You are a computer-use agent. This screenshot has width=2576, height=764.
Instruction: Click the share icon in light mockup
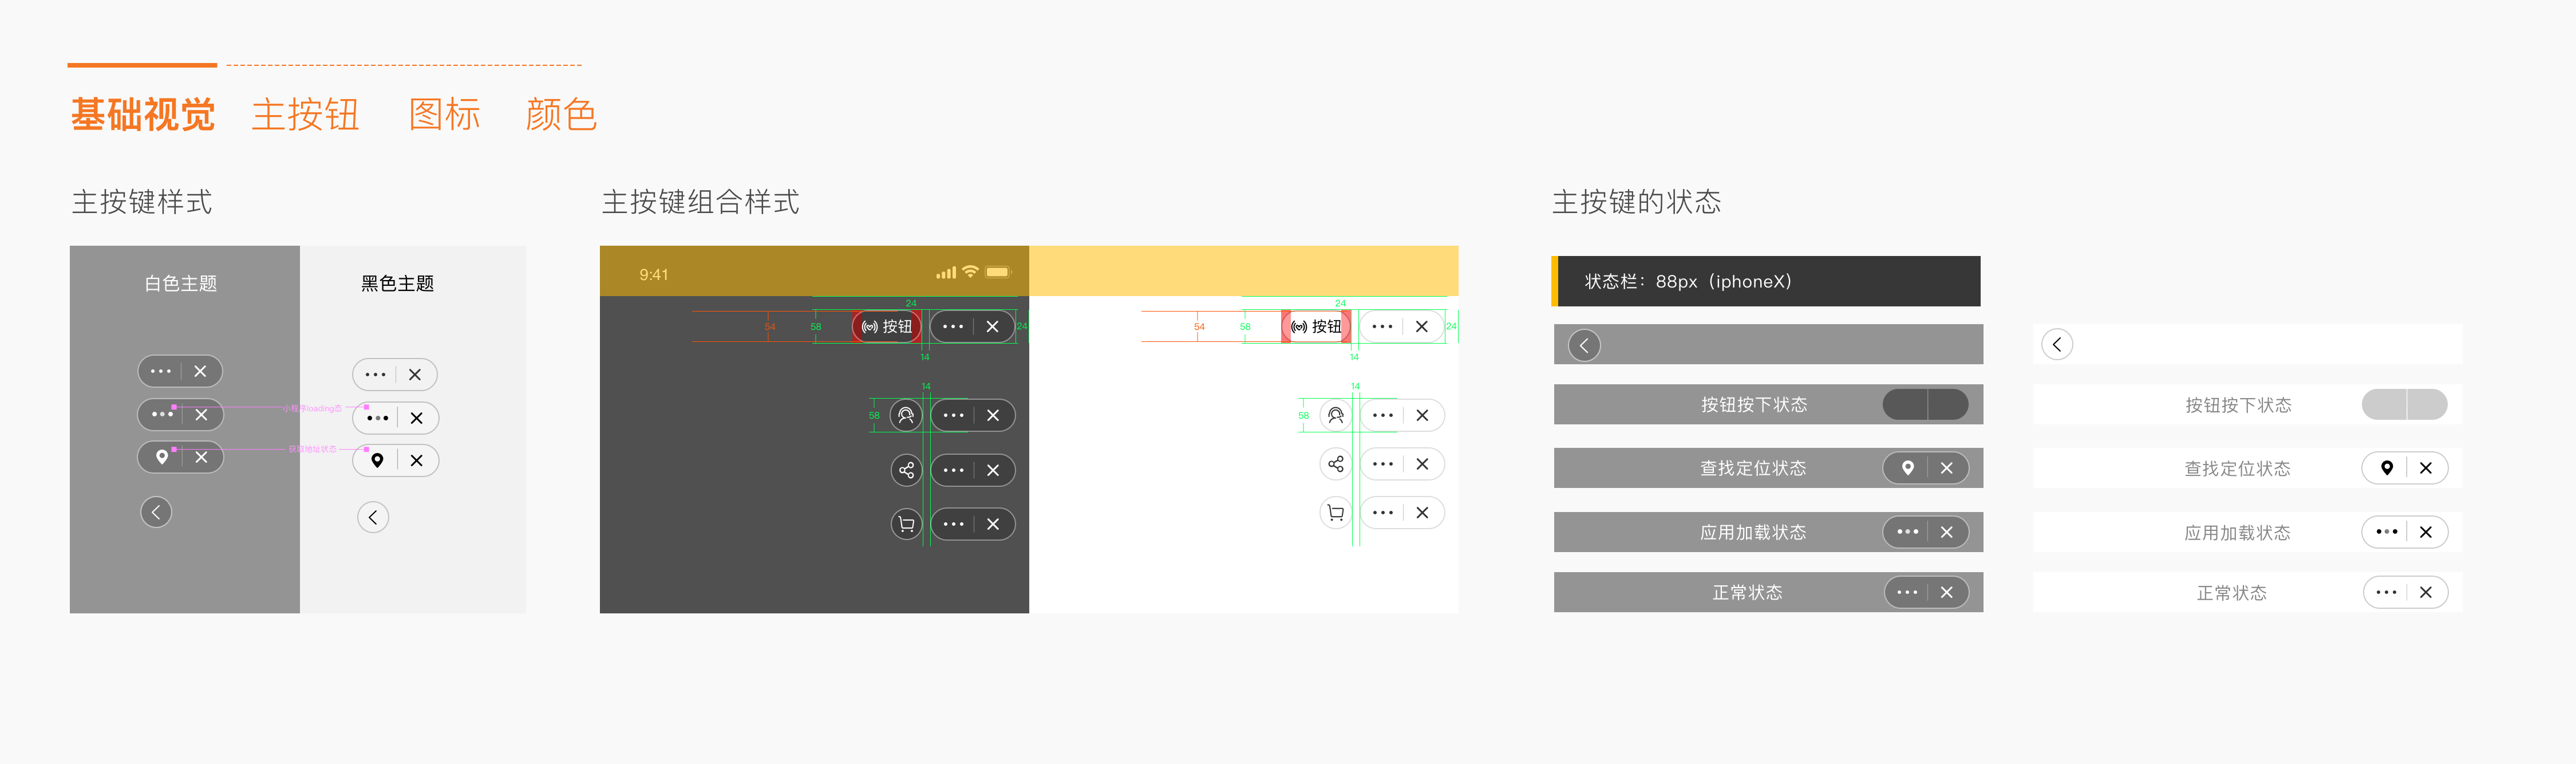pos(1336,464)
